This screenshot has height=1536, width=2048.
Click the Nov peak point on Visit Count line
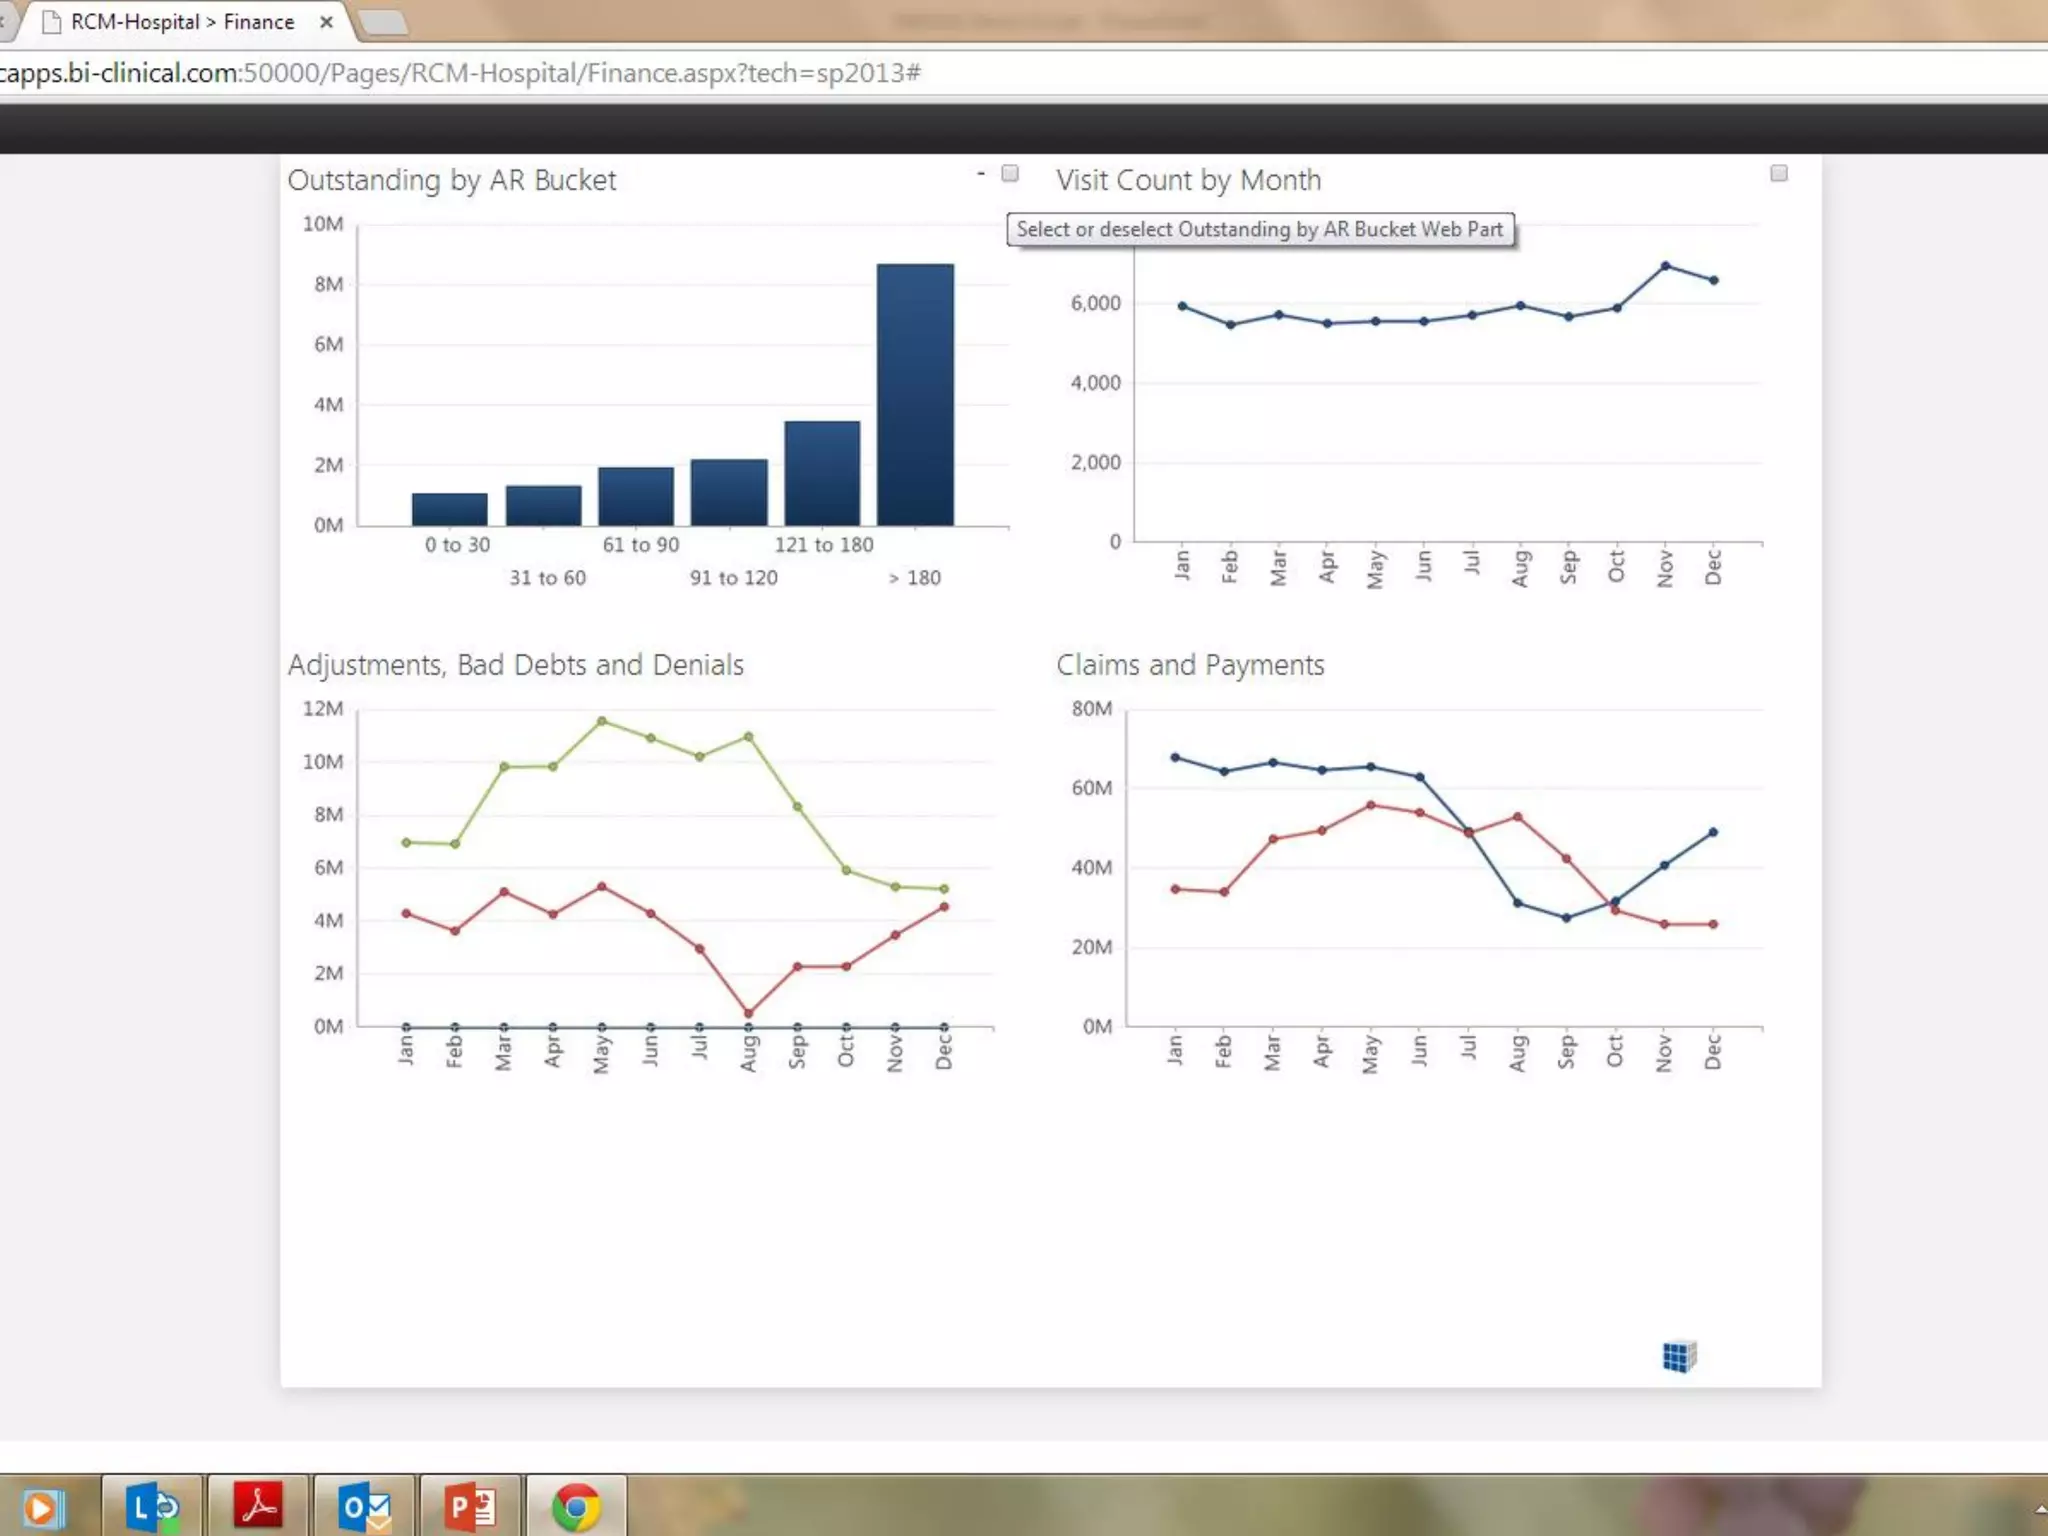[1665, 266]
